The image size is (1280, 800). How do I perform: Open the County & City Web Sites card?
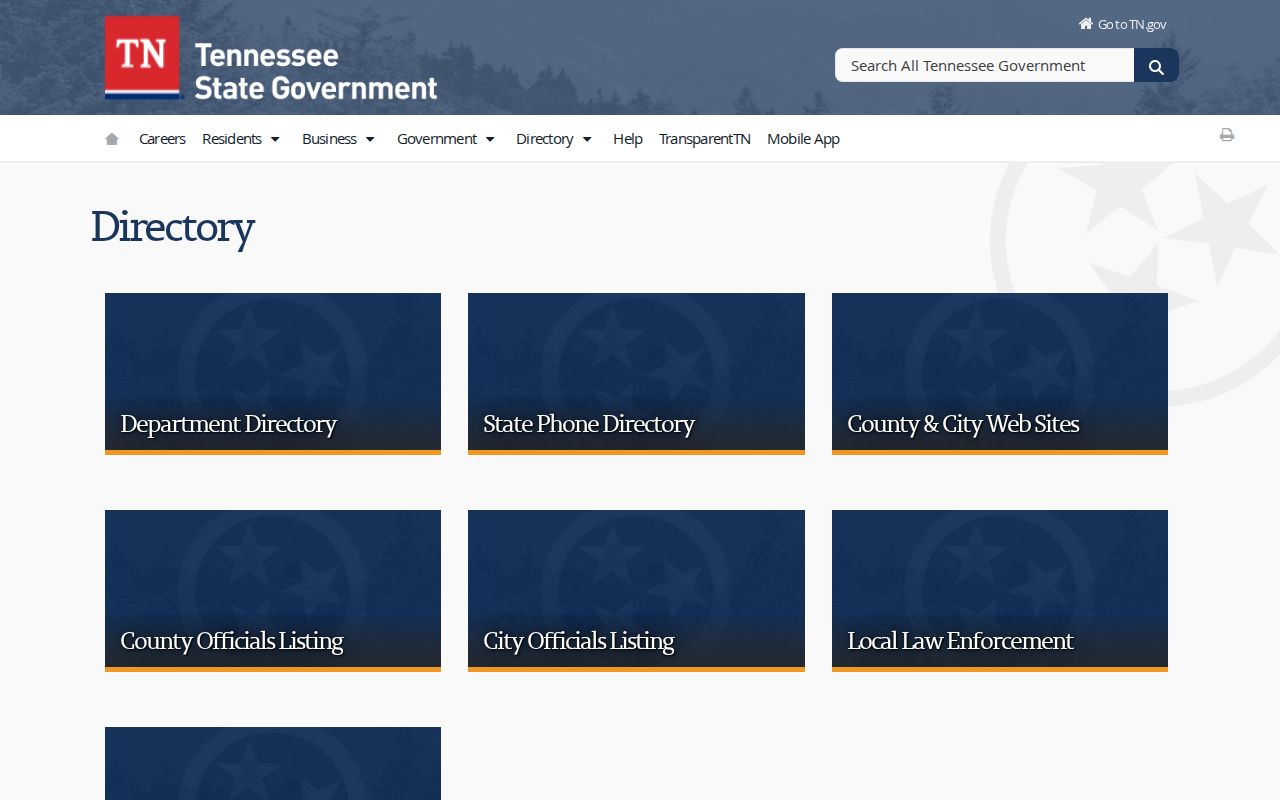coord(1000,374)
